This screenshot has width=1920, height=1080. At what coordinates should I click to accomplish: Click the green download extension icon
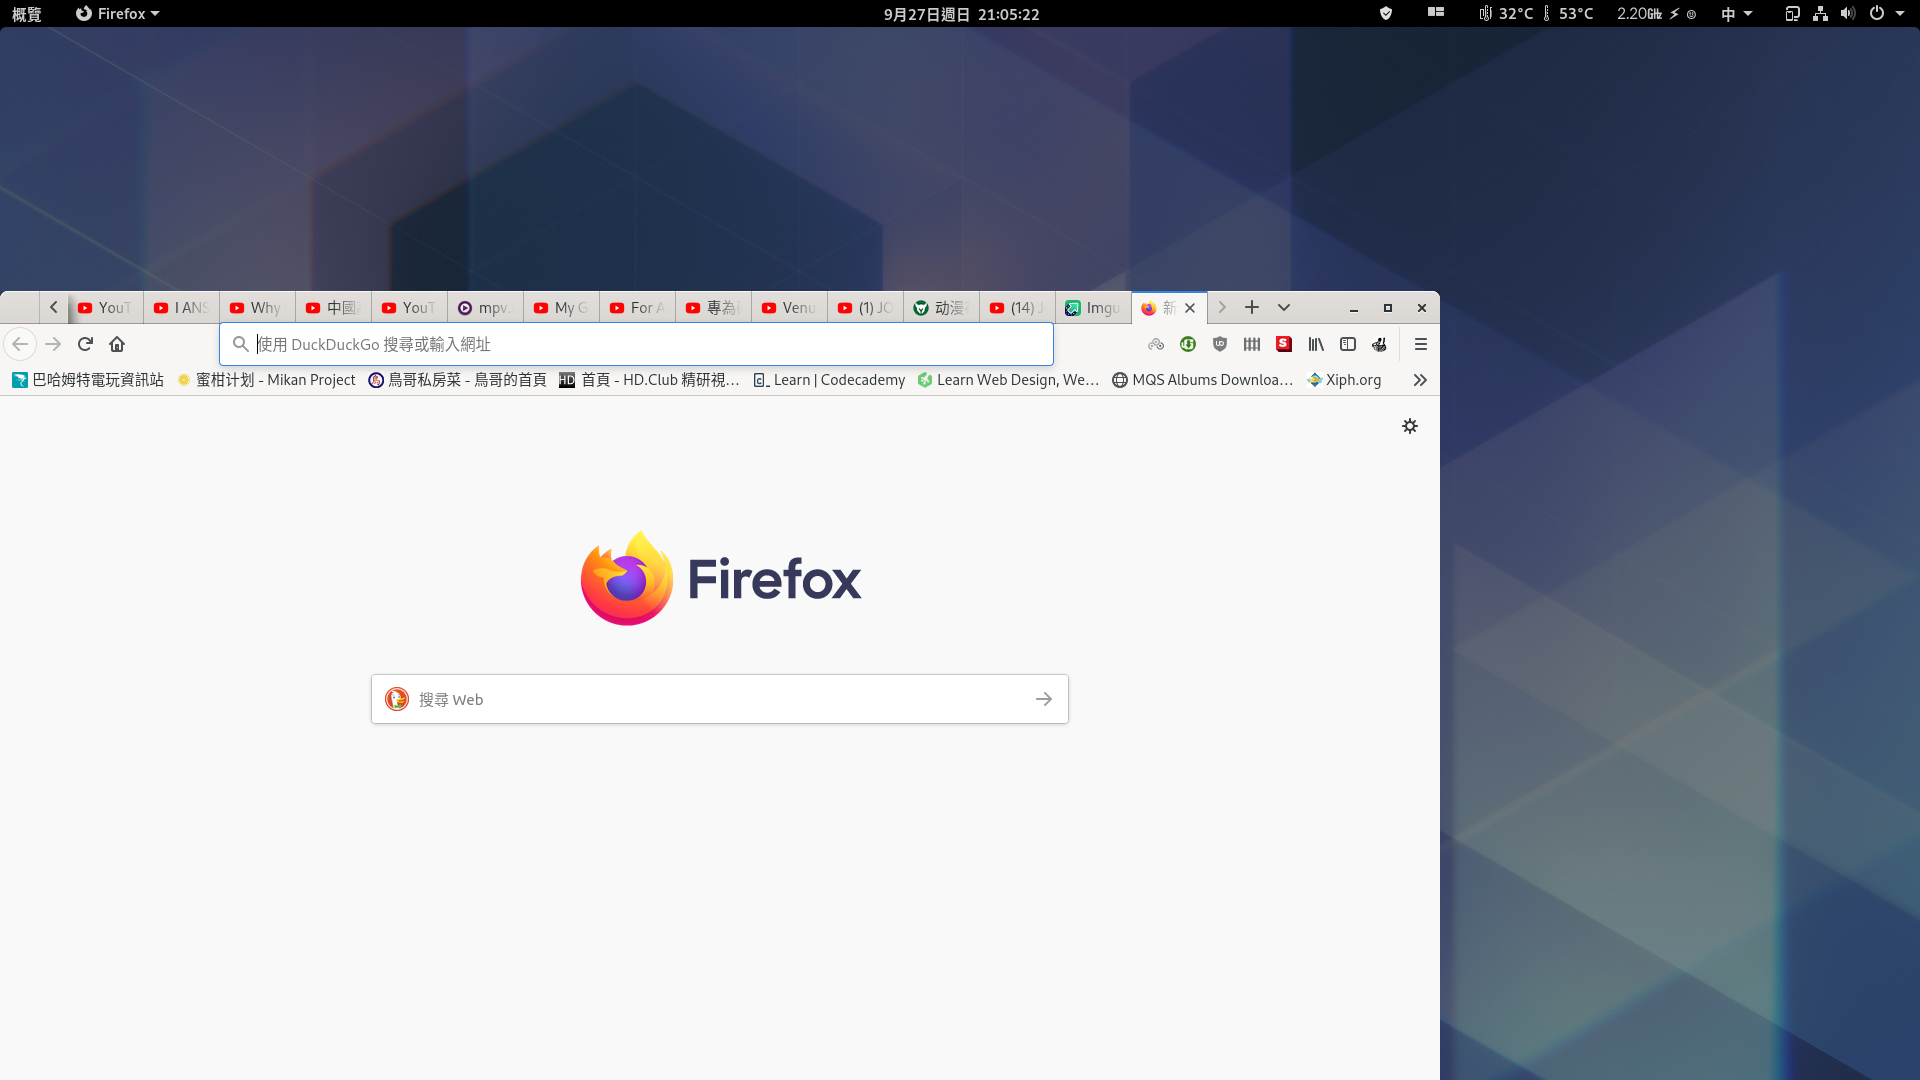click(1188, 344)
